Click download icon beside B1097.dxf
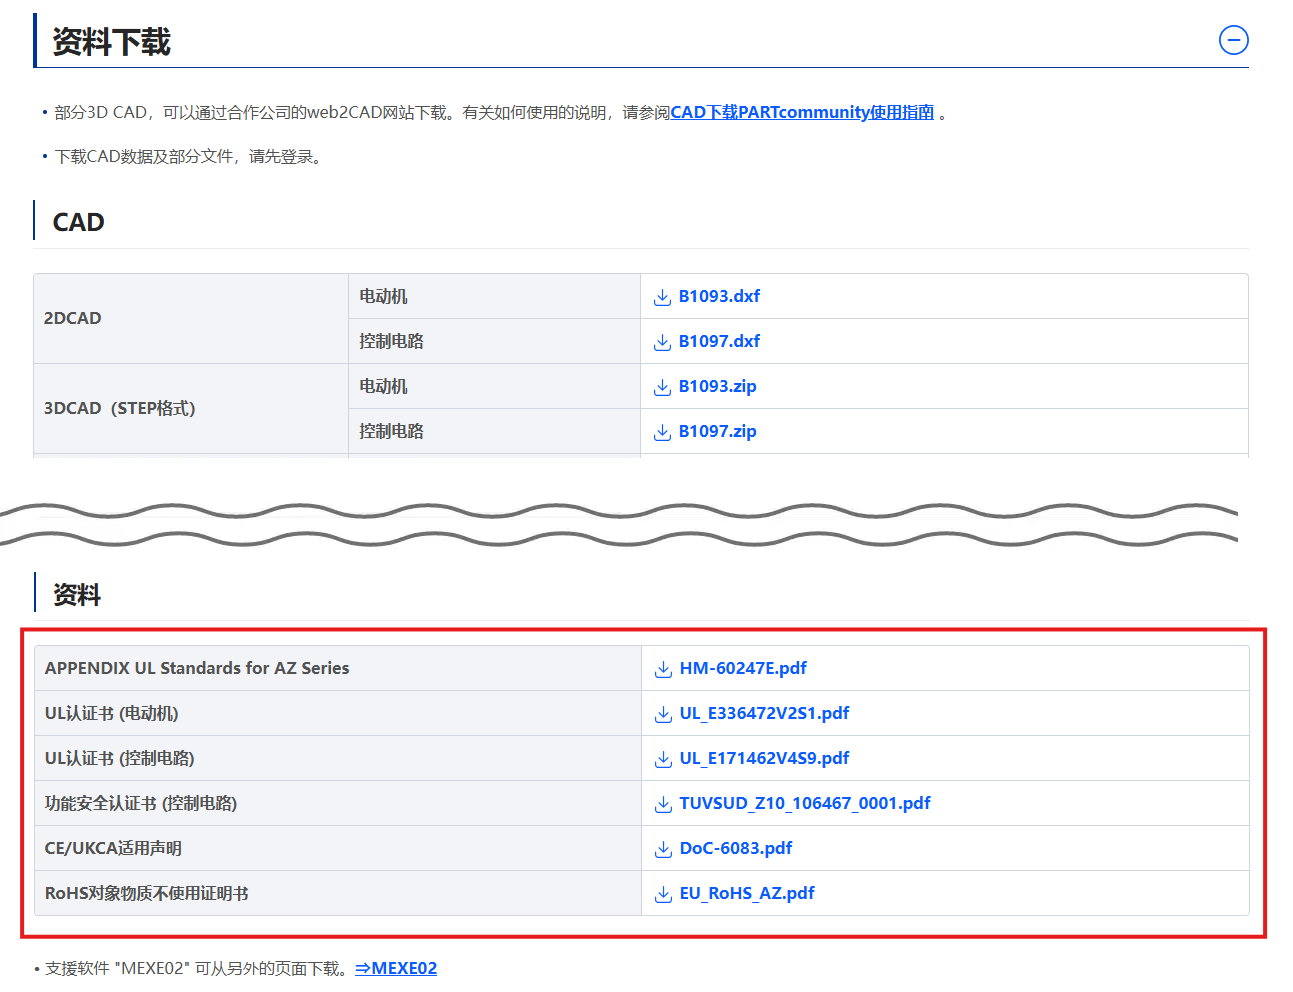This screenshot has height=992, width=1293. tap(662, 342)
